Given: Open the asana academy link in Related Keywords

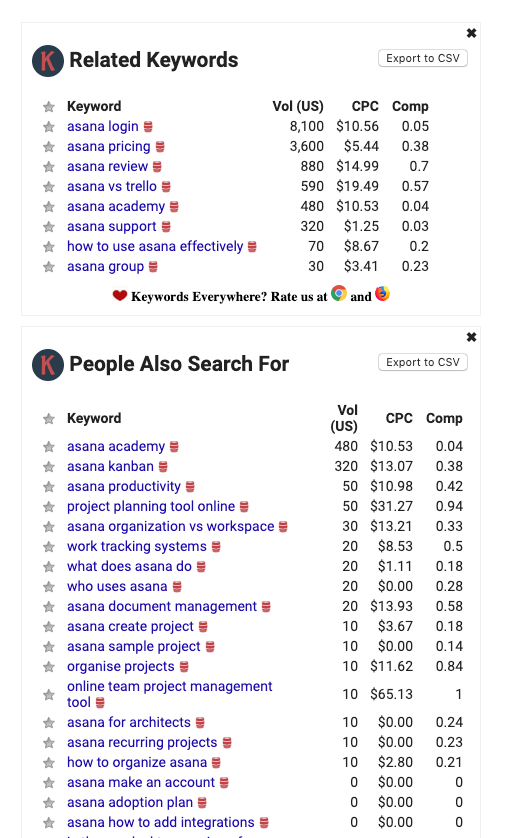Looking at the screenshot, I should coord(116,206).
